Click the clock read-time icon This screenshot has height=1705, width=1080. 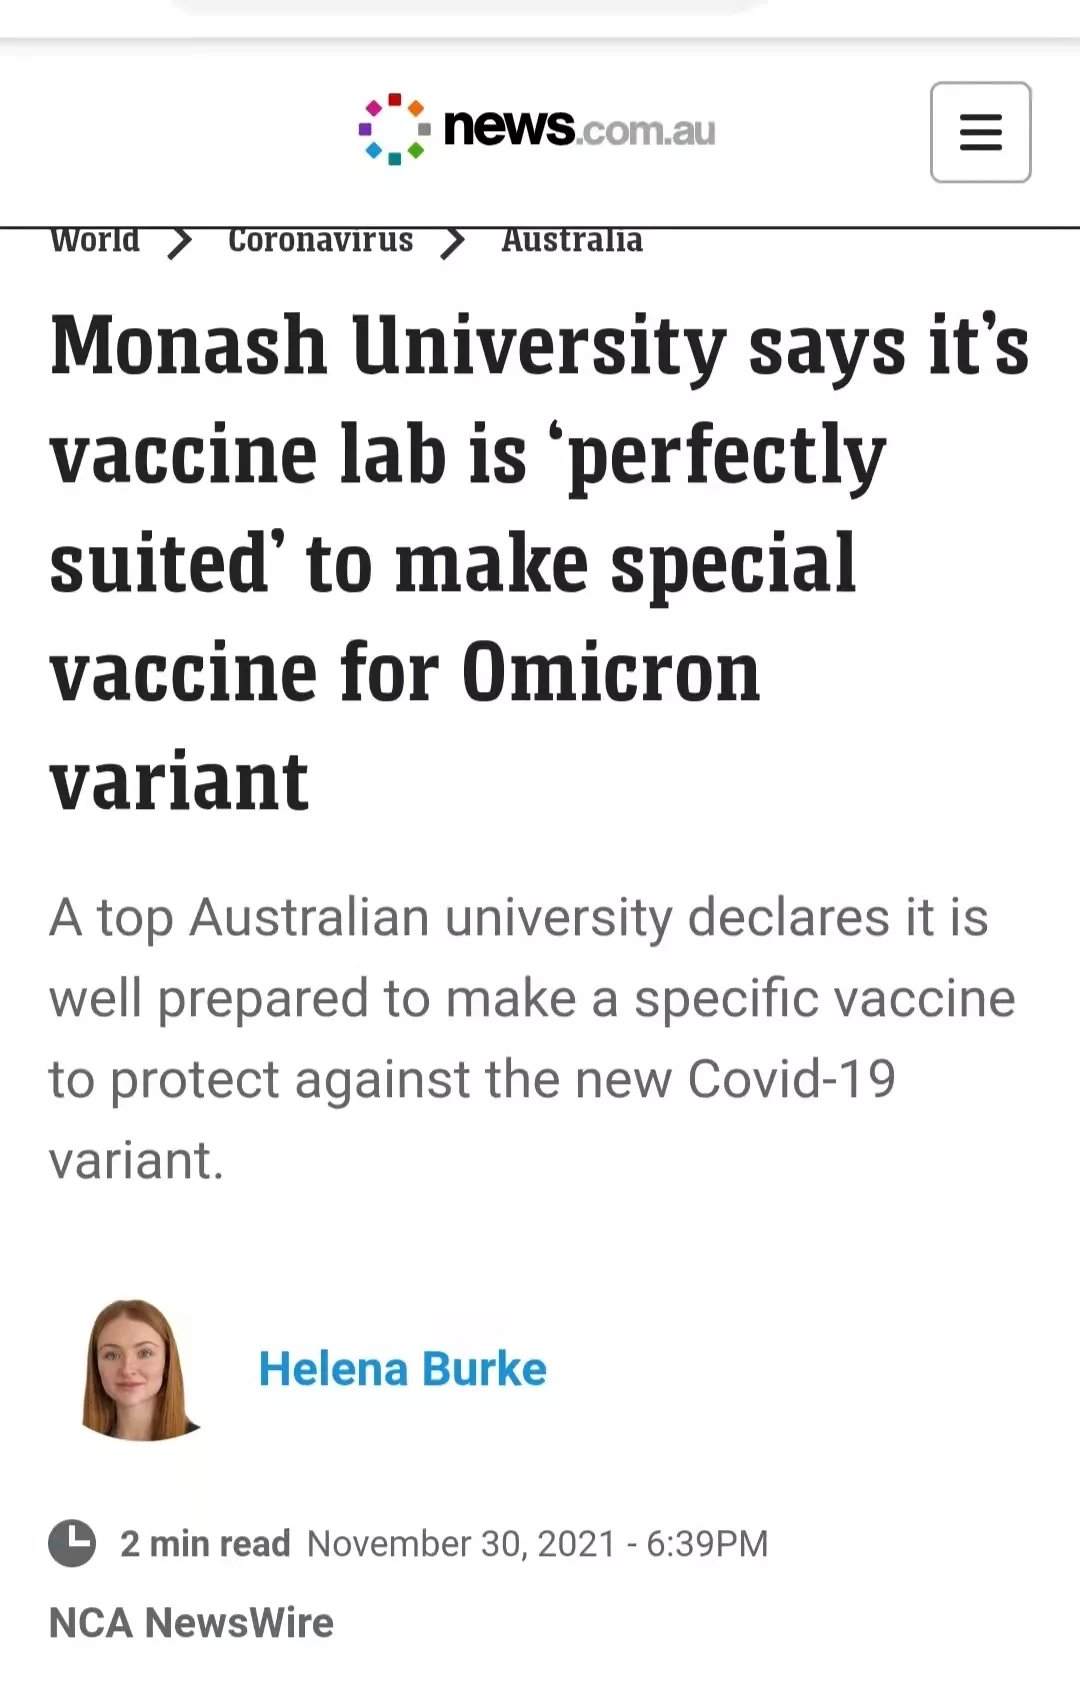coord(72,1543)
